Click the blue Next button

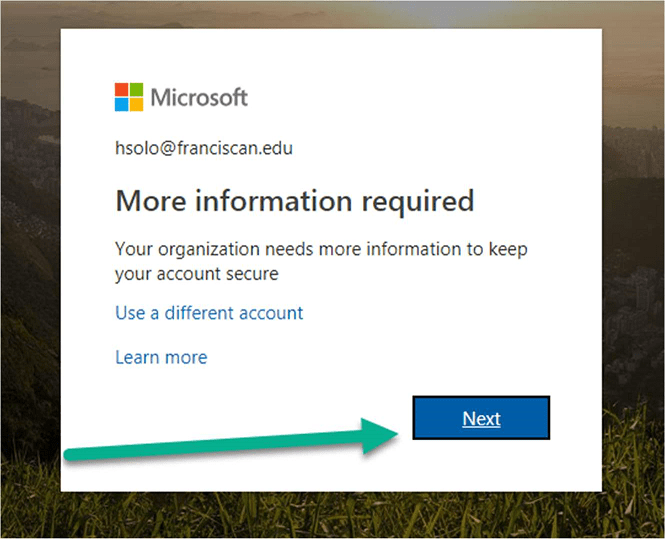click(481, 418)
